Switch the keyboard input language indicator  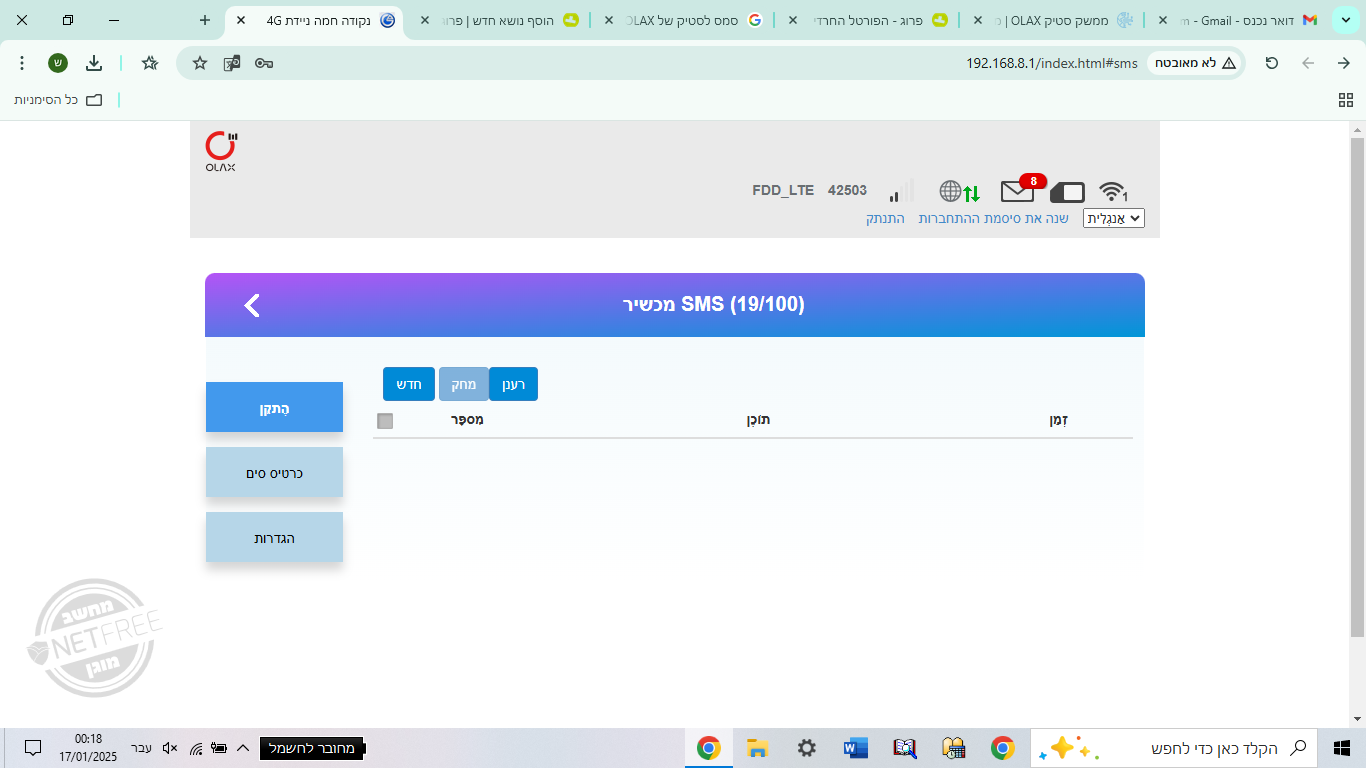[x=142, y=748]
